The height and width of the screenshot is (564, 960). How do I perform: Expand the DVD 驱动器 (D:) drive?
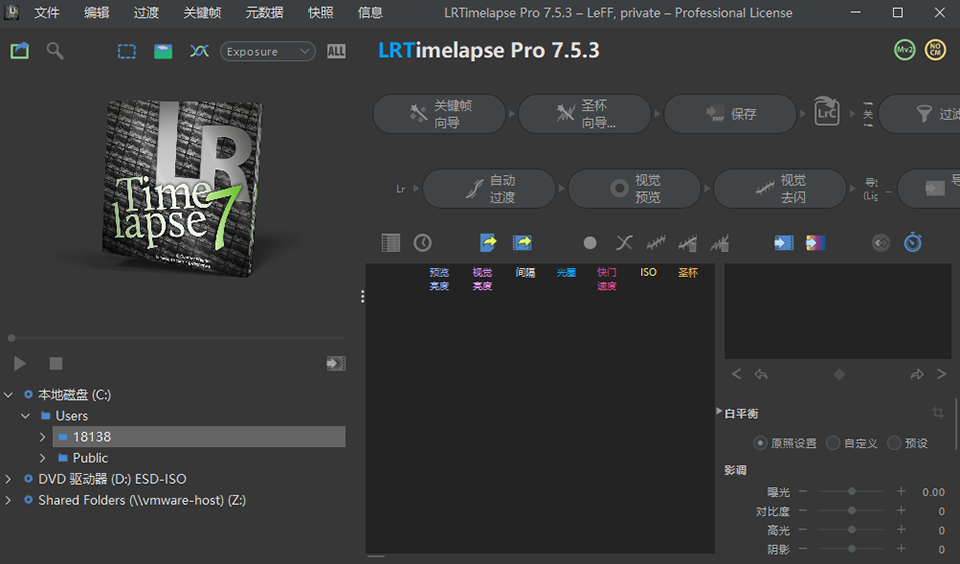coord(9,479)
